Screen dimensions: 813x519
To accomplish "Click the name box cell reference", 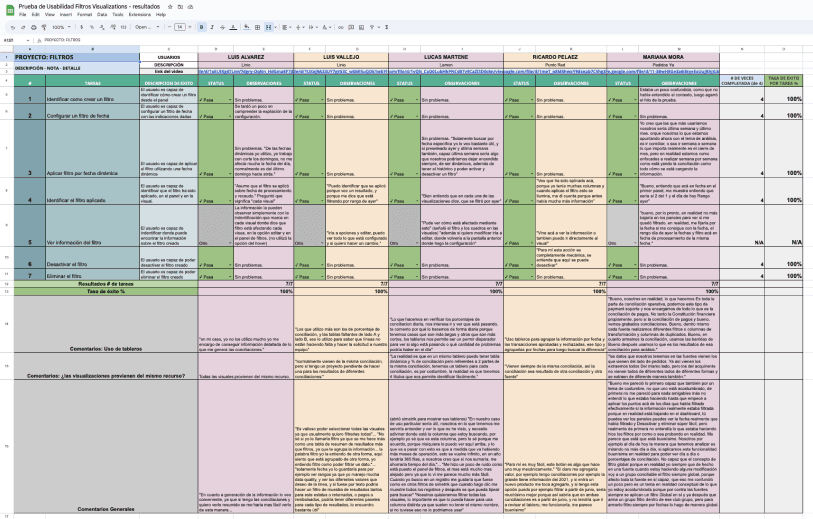I will (16, 40).
